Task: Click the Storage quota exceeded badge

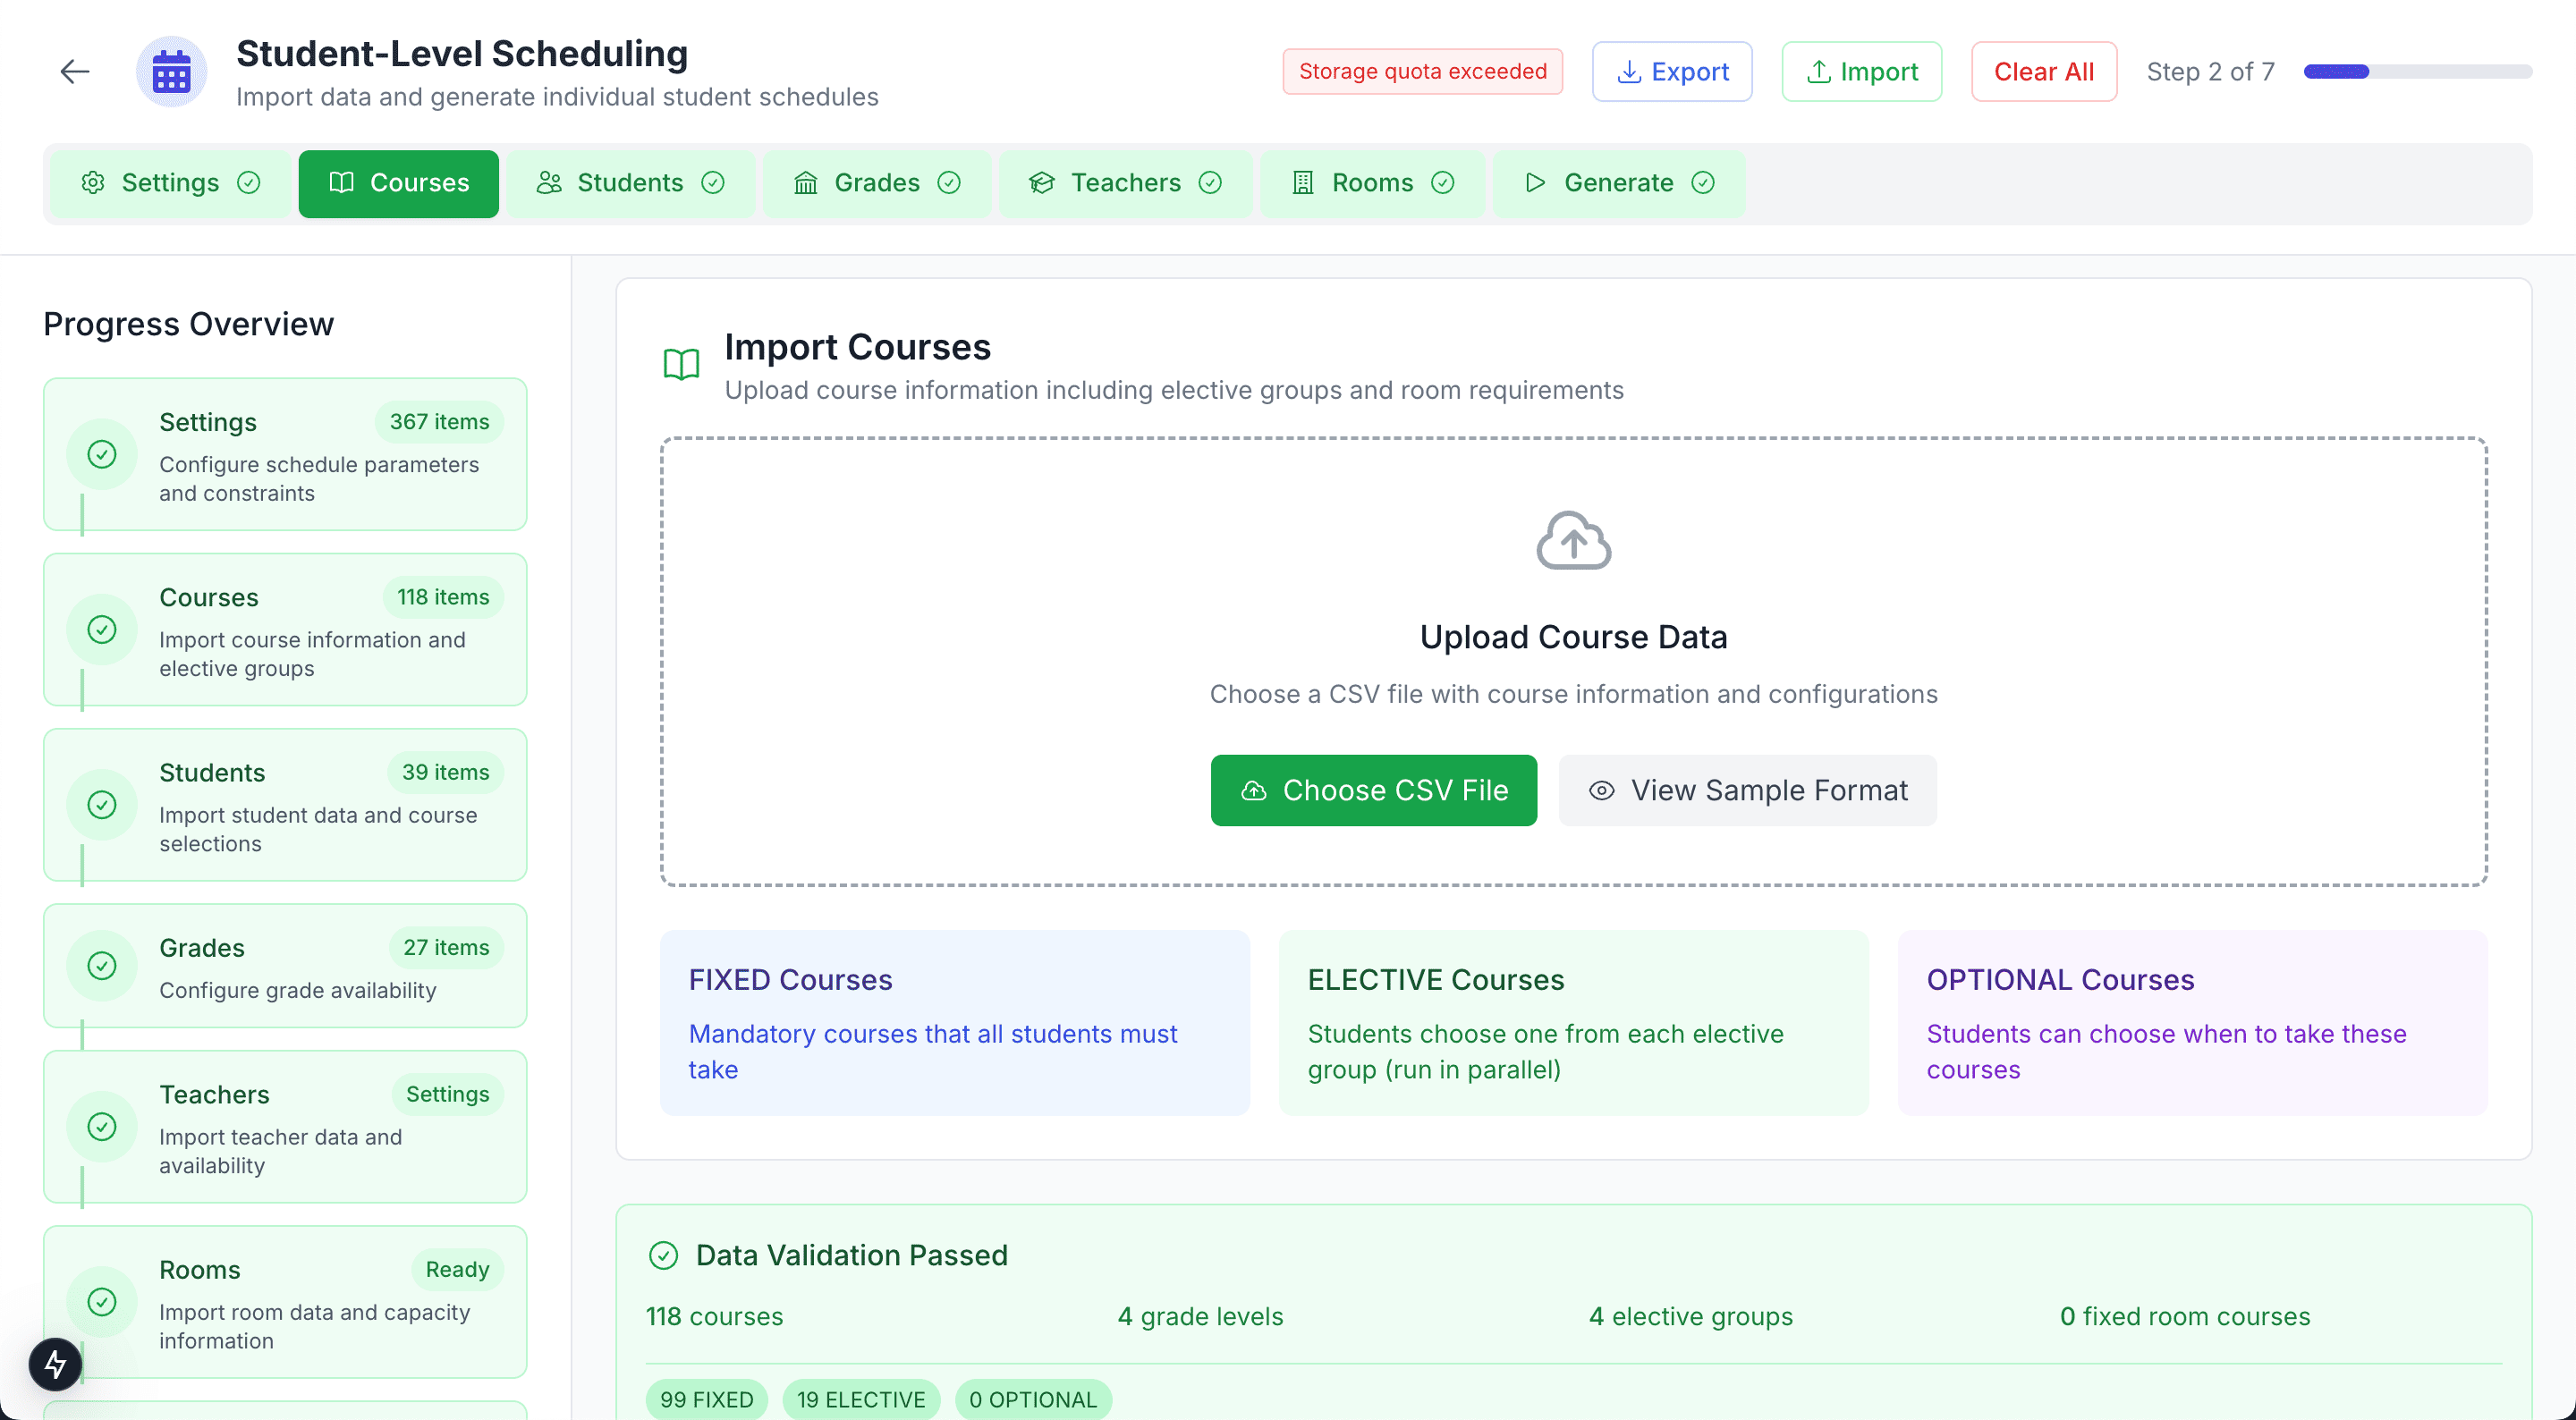Action: pyautogui.click(x=1422, y=72)
